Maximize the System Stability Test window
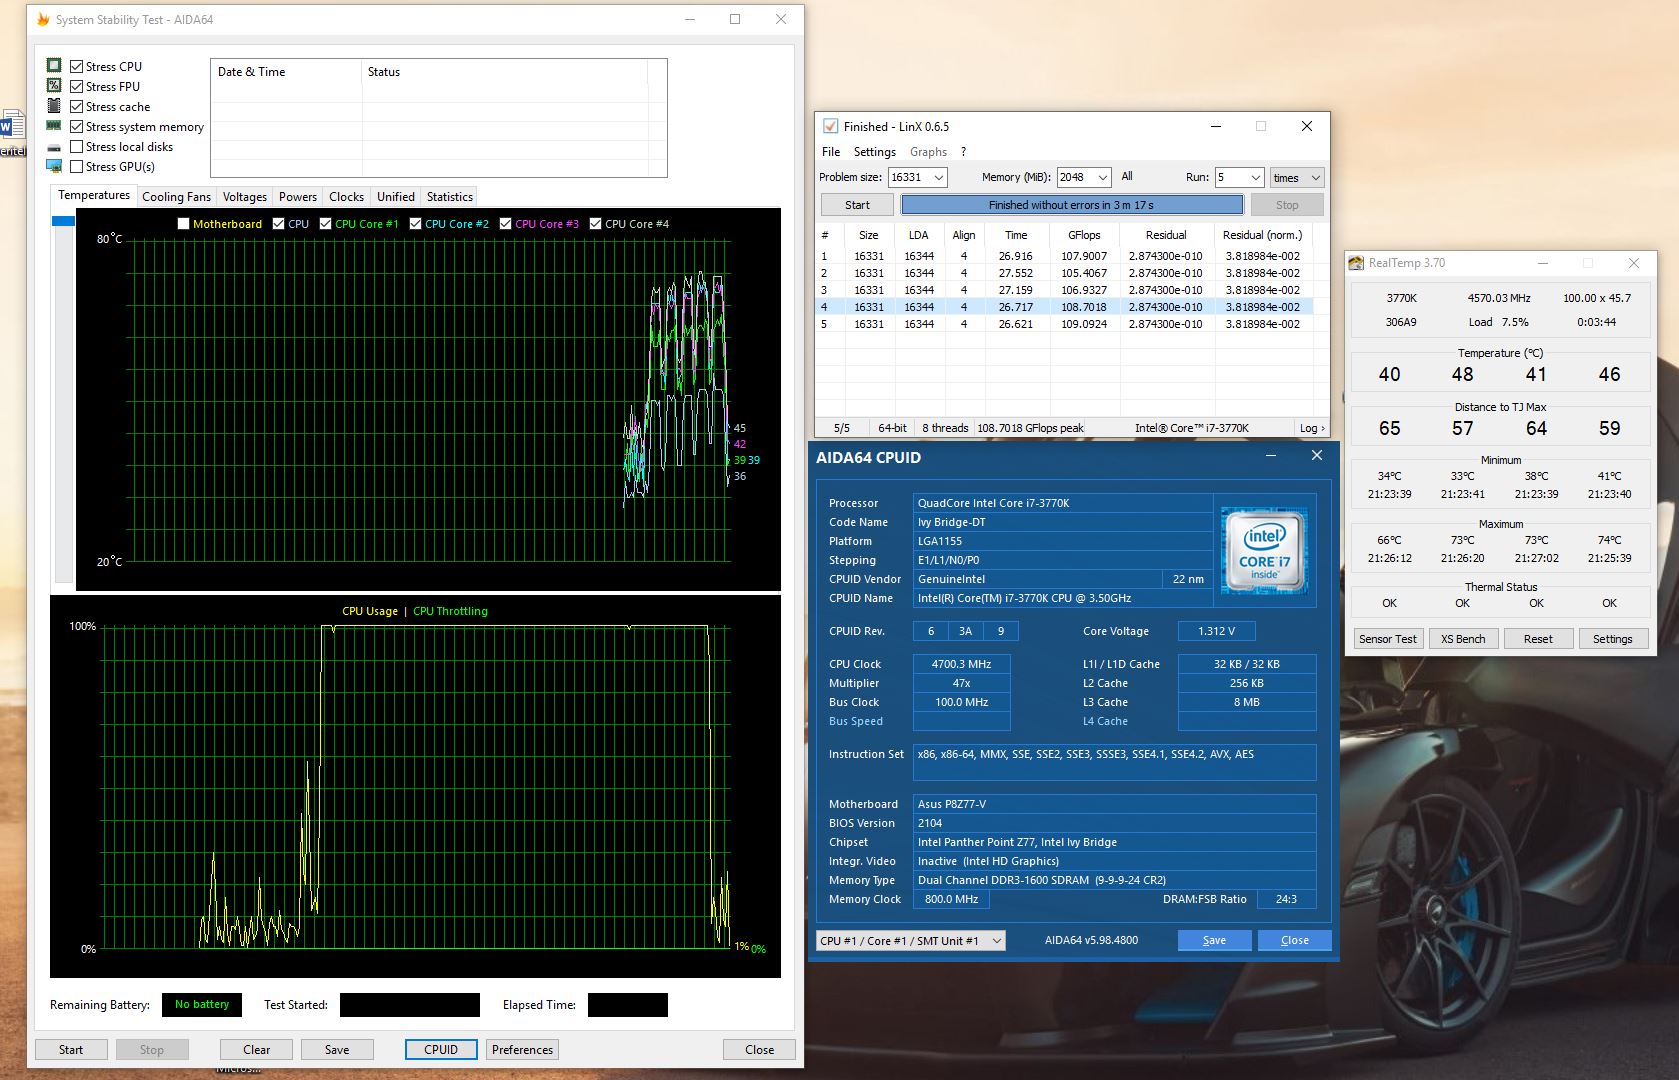 [x=735, y=19]
